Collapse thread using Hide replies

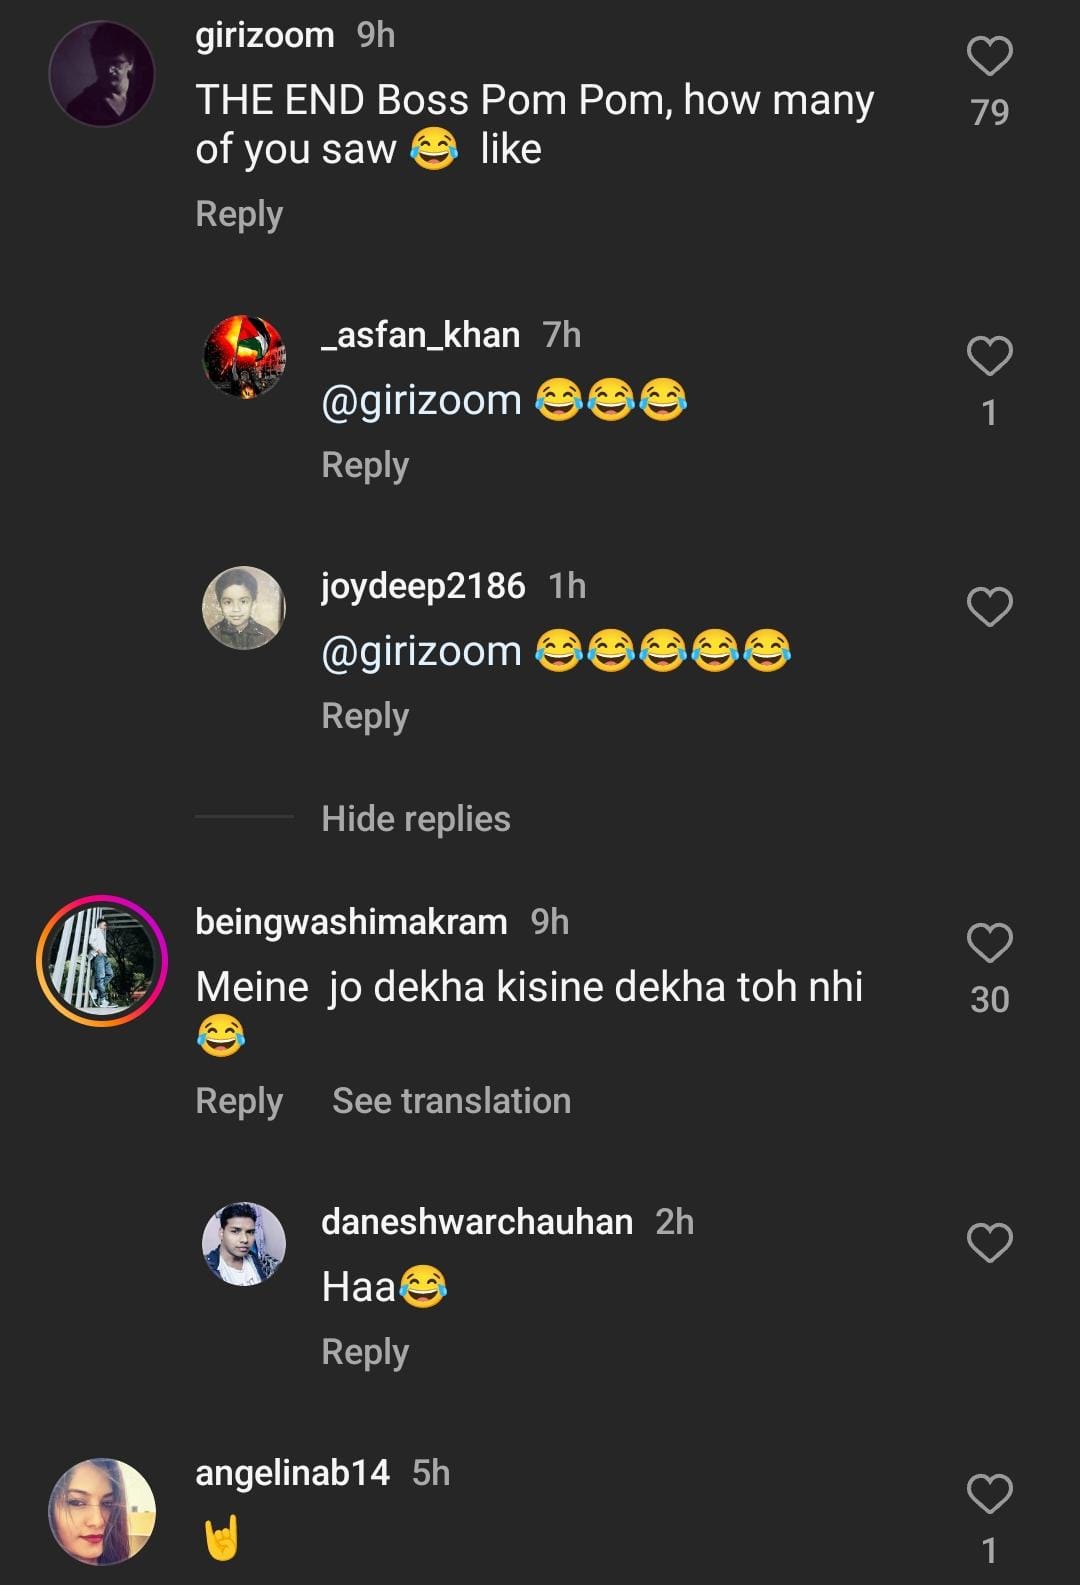click(415, 819)
